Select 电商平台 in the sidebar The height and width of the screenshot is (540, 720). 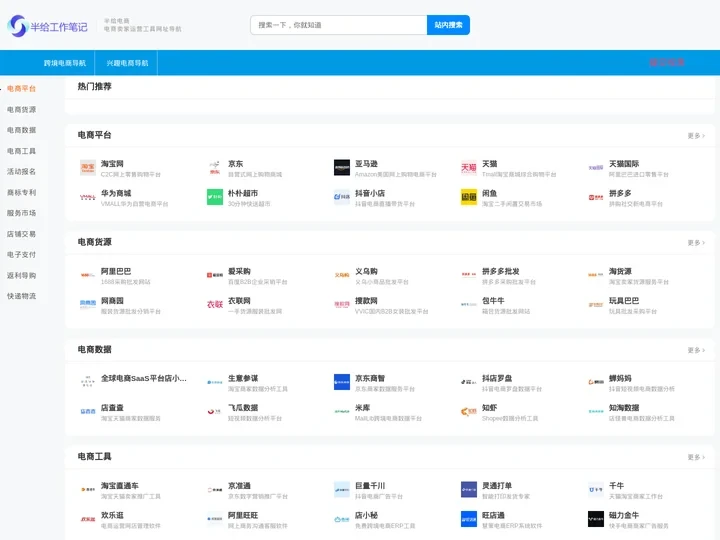pyautogui.click(x=21, y=89)
